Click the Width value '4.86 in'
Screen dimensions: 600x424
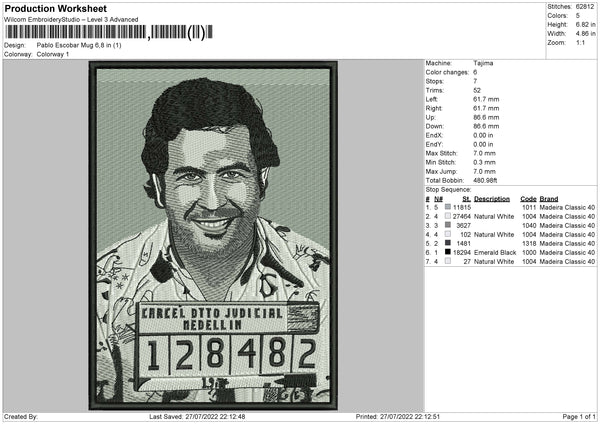(585, 34)
